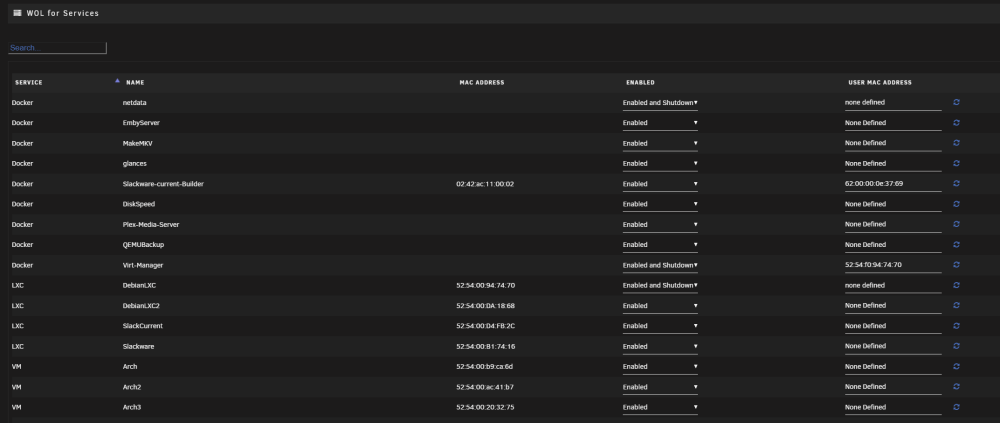
Task: Open the Enabled dropdown for Plex-Media-Server
Action: [x=660, y=225]
